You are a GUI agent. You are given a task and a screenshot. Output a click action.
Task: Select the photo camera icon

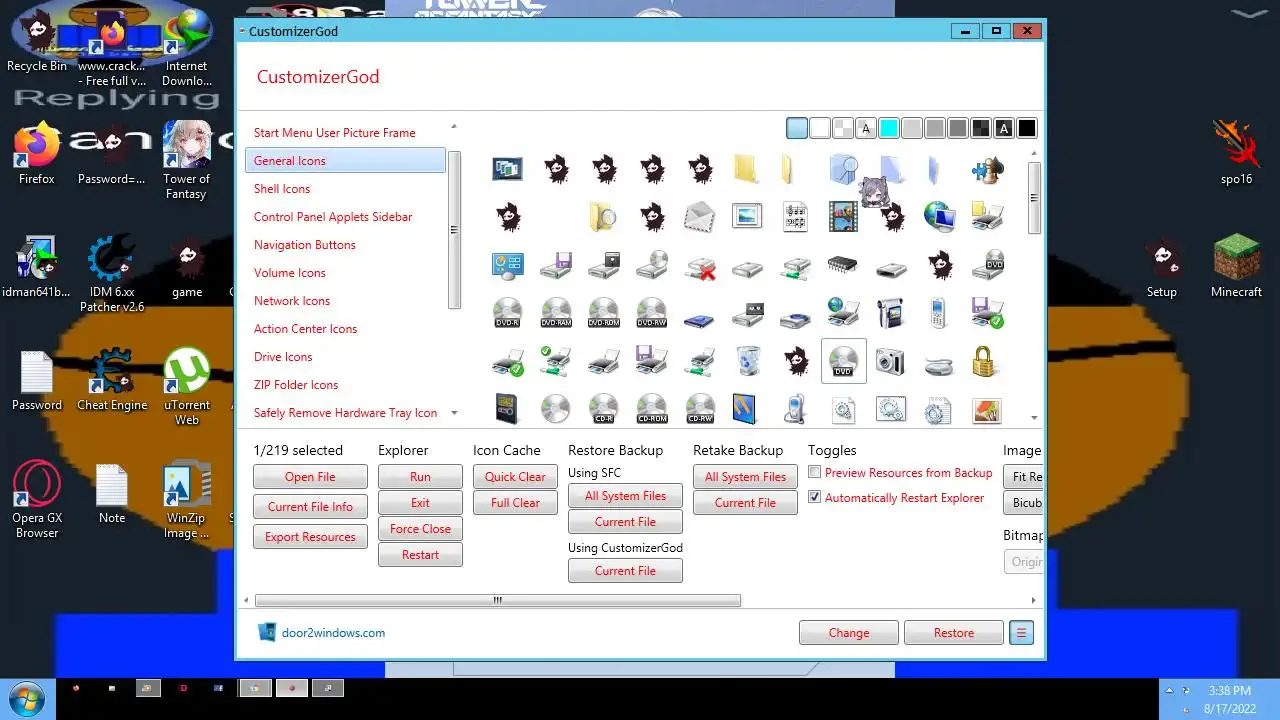coord(891,361)
